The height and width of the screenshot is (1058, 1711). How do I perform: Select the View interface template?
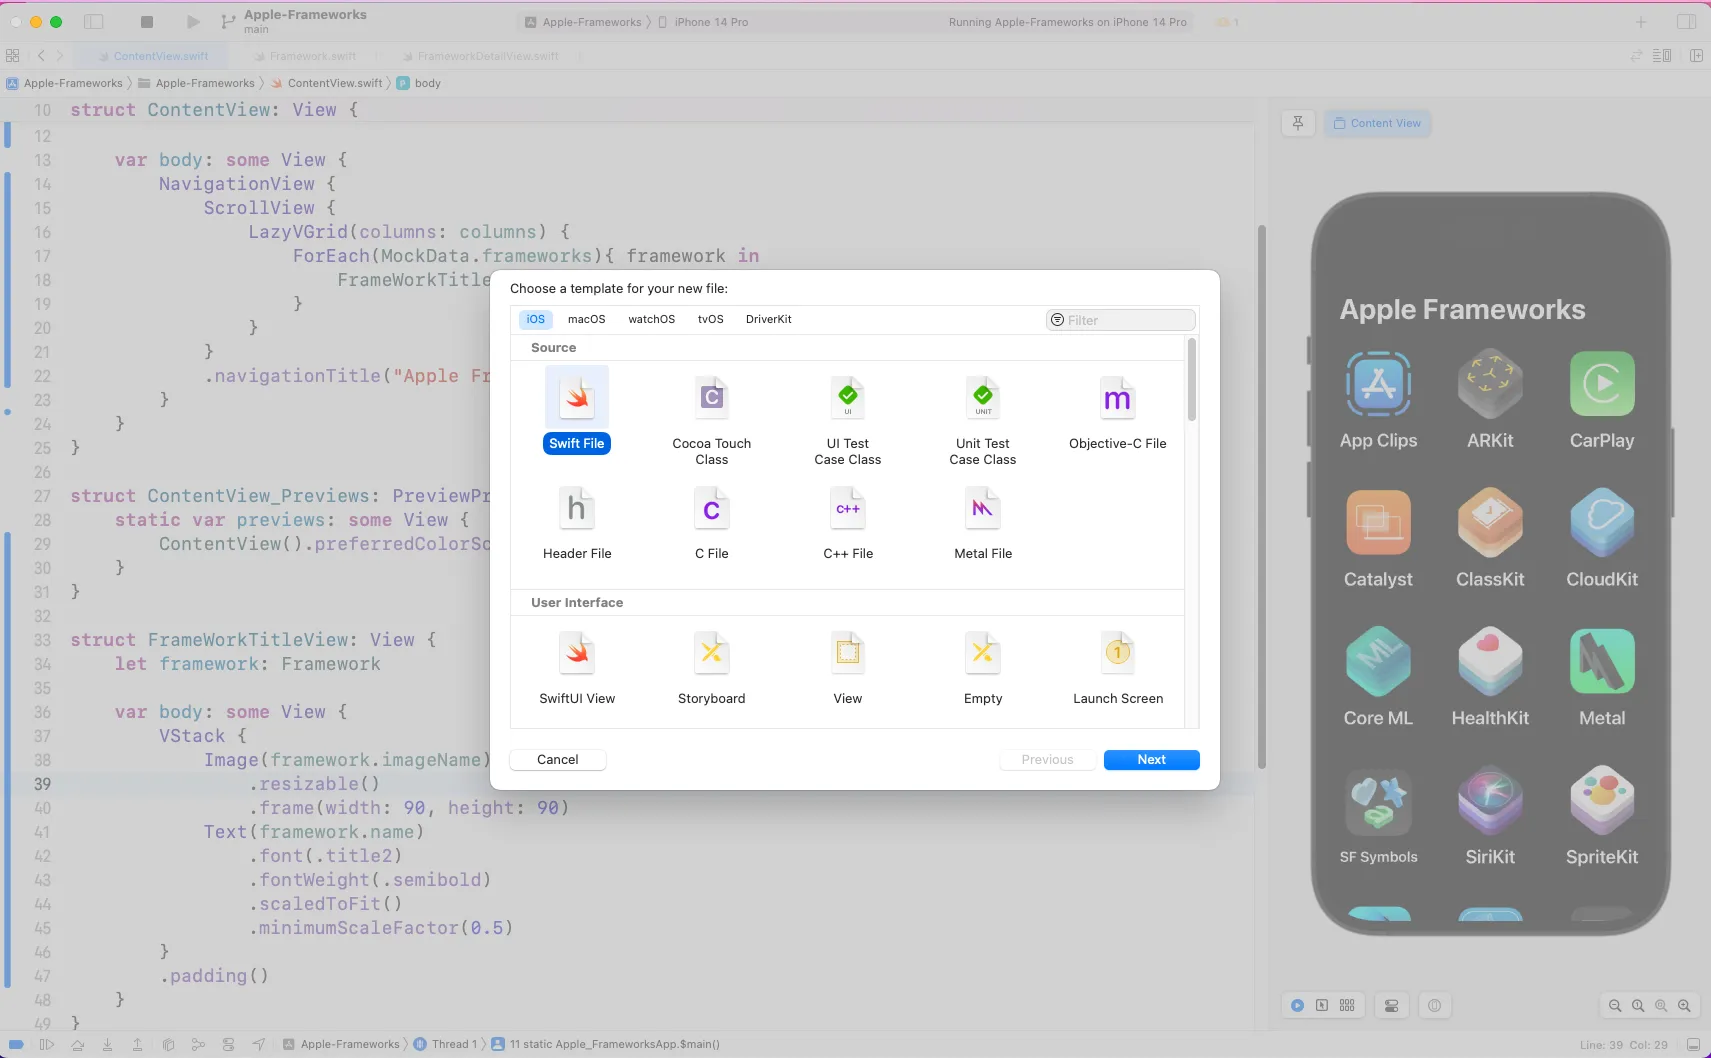click(x=847, y=667)
